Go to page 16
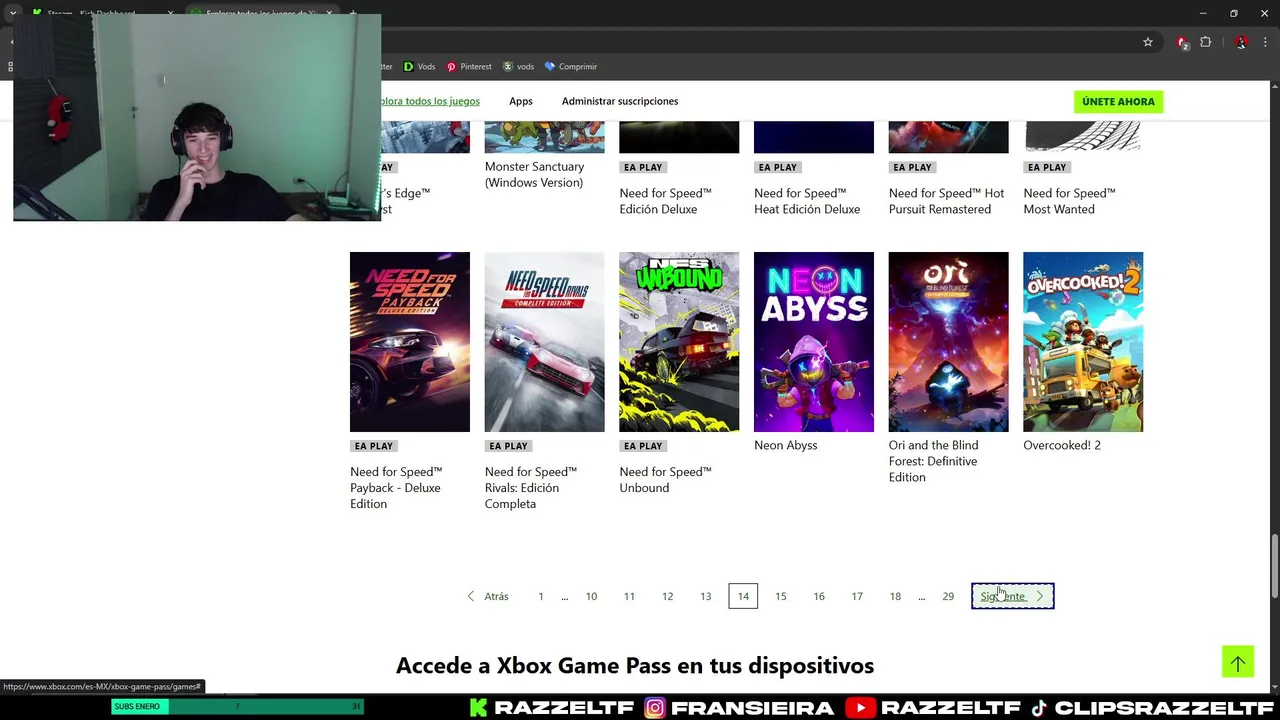Screen dimensions: 1280x720 [819, 596]
